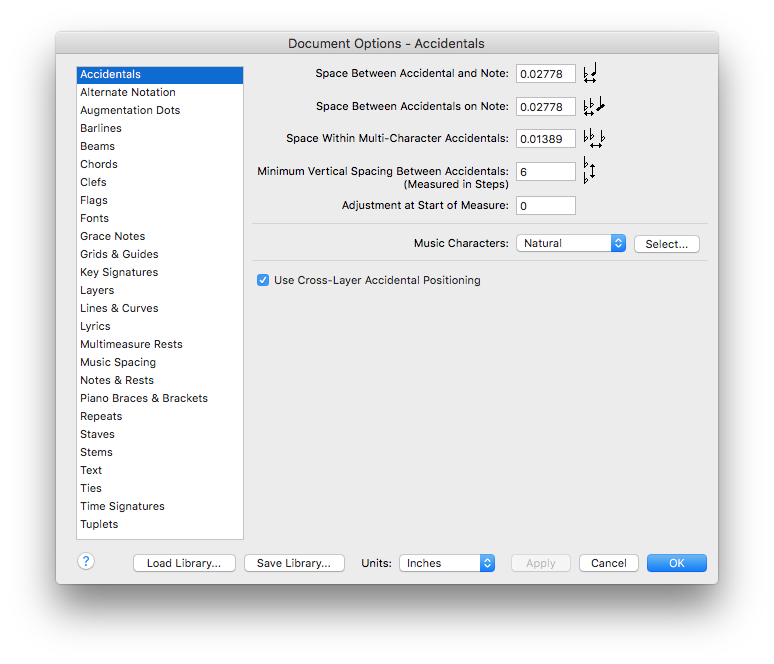Open the Units dropdown
Image resolution: width=774 pixels, height=664 pixels.
coord(447,563)
